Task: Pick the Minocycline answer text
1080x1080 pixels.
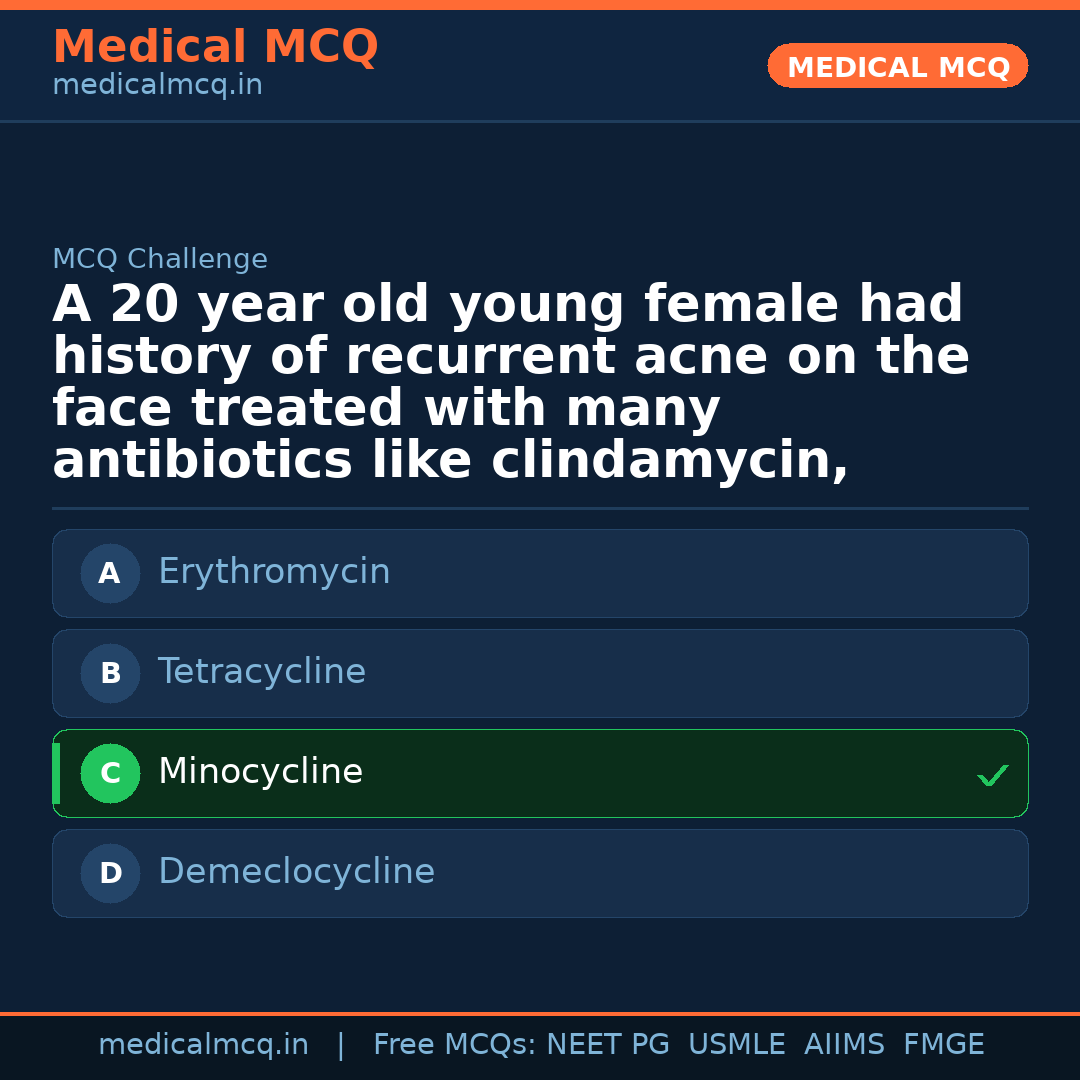Action: click(260, 772)
